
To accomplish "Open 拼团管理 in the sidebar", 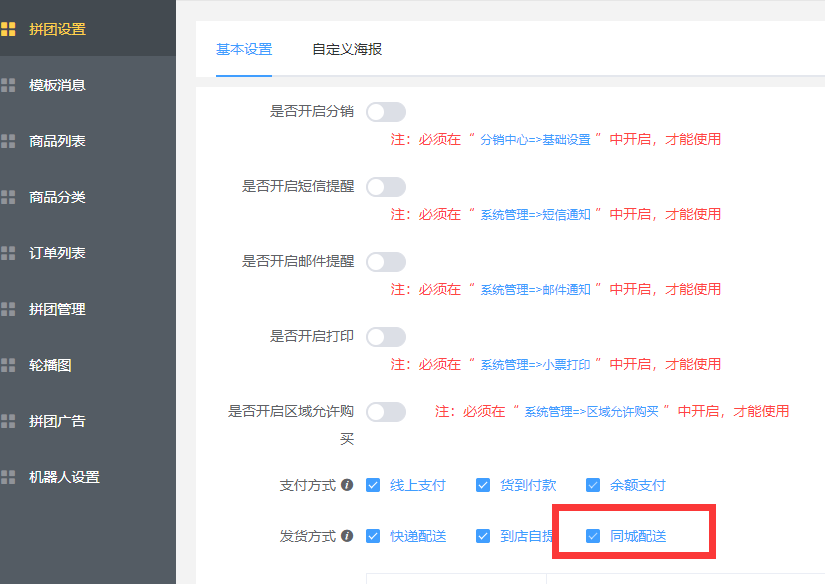I will click(57, 309).
